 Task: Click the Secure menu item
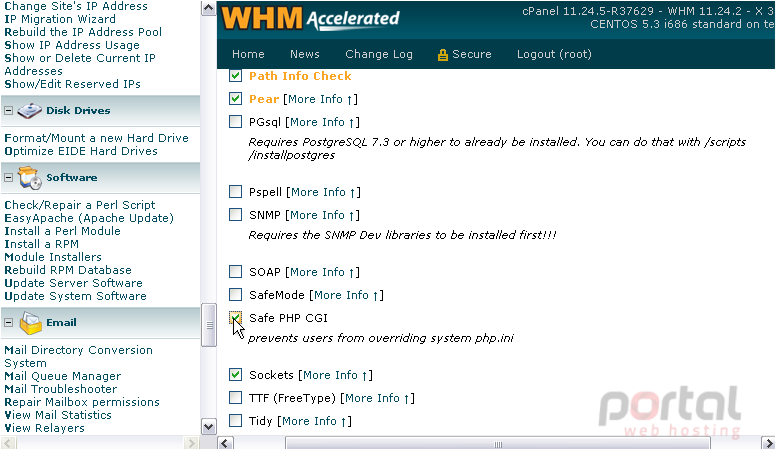pyautogui.click(x=464, y=54)
